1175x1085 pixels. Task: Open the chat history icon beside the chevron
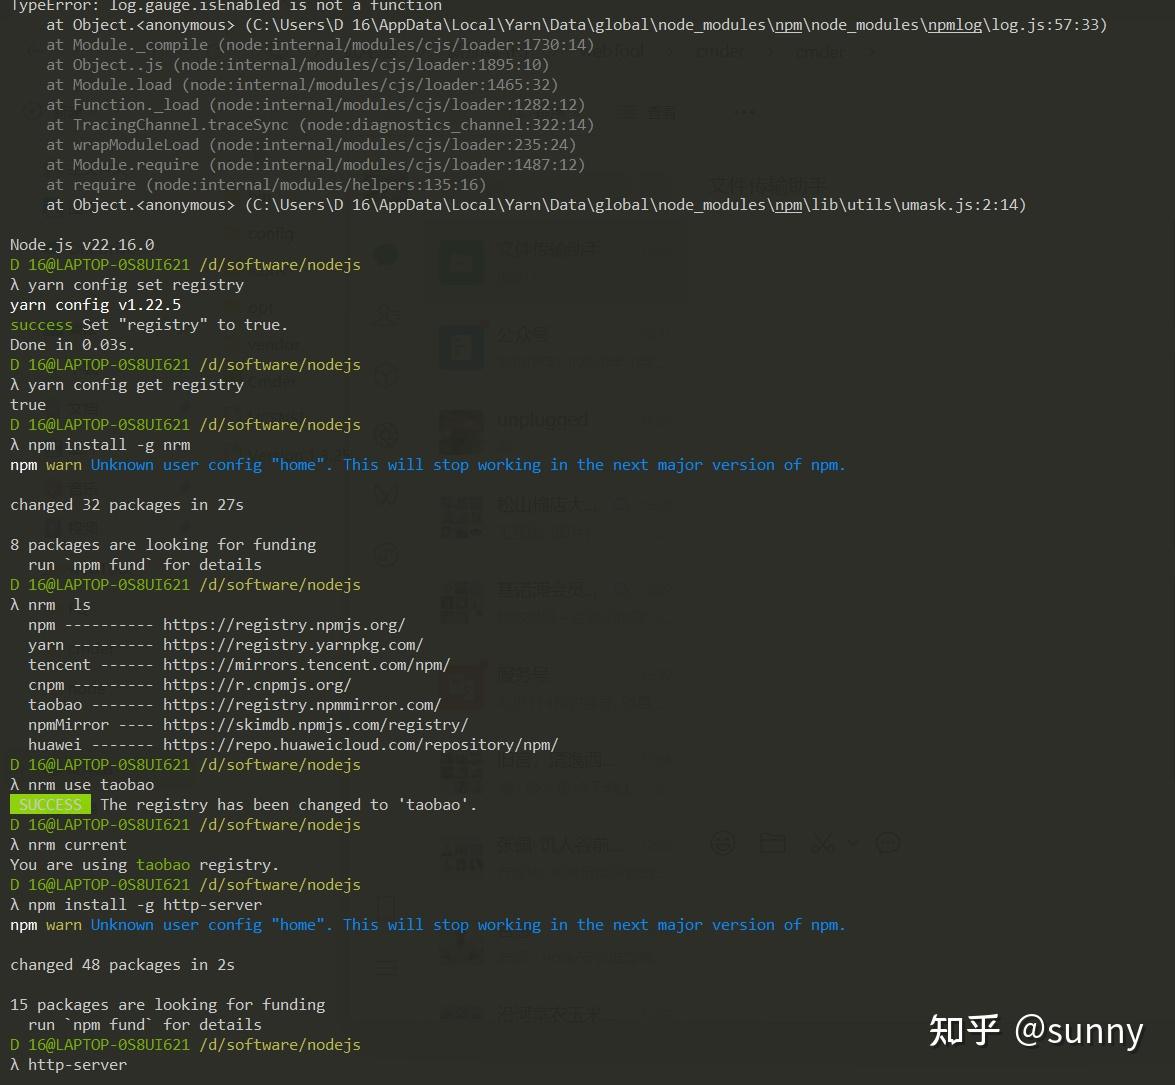pyautogui.click(x=888, y=843)
